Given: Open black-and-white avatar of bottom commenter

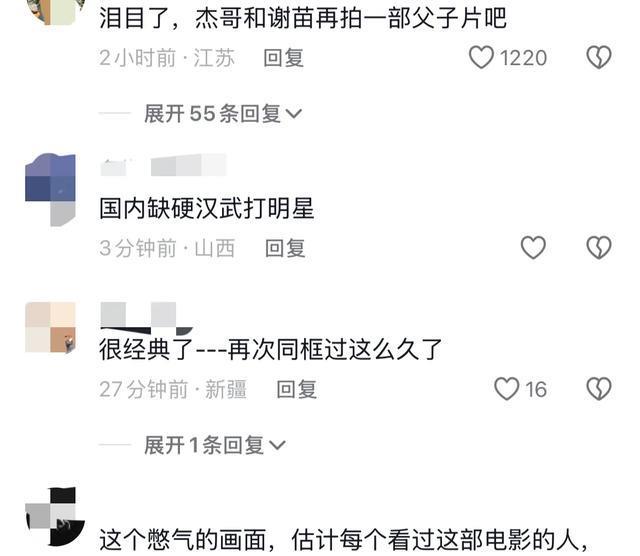Looking at the screenshot, I should coord(55,516).
